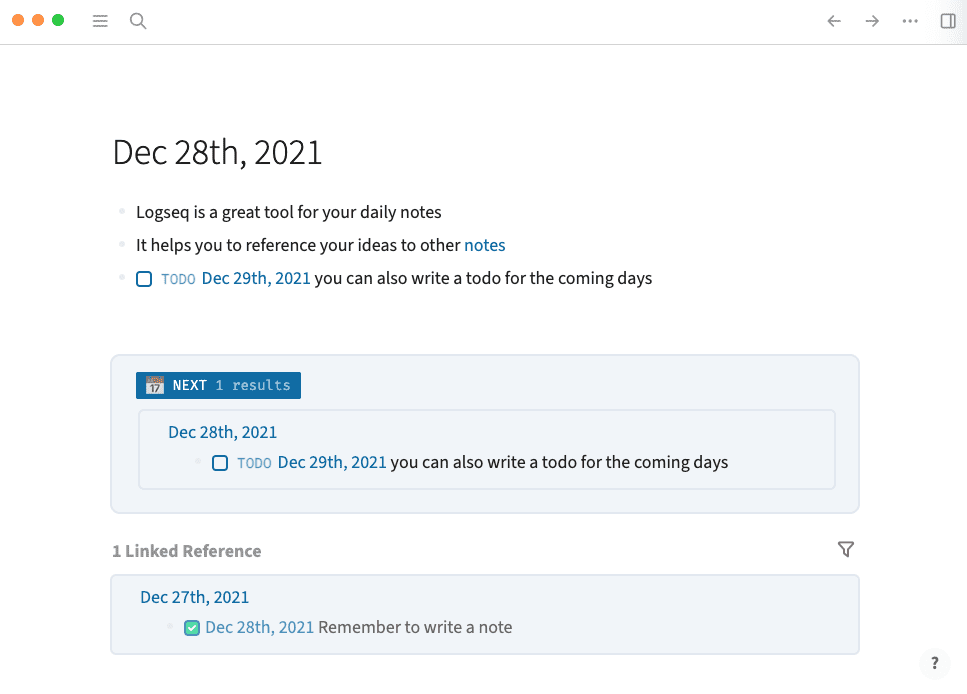The image size is (967, 694).
Task: Open search with the magnifier icon
Action: coord(139,21)
